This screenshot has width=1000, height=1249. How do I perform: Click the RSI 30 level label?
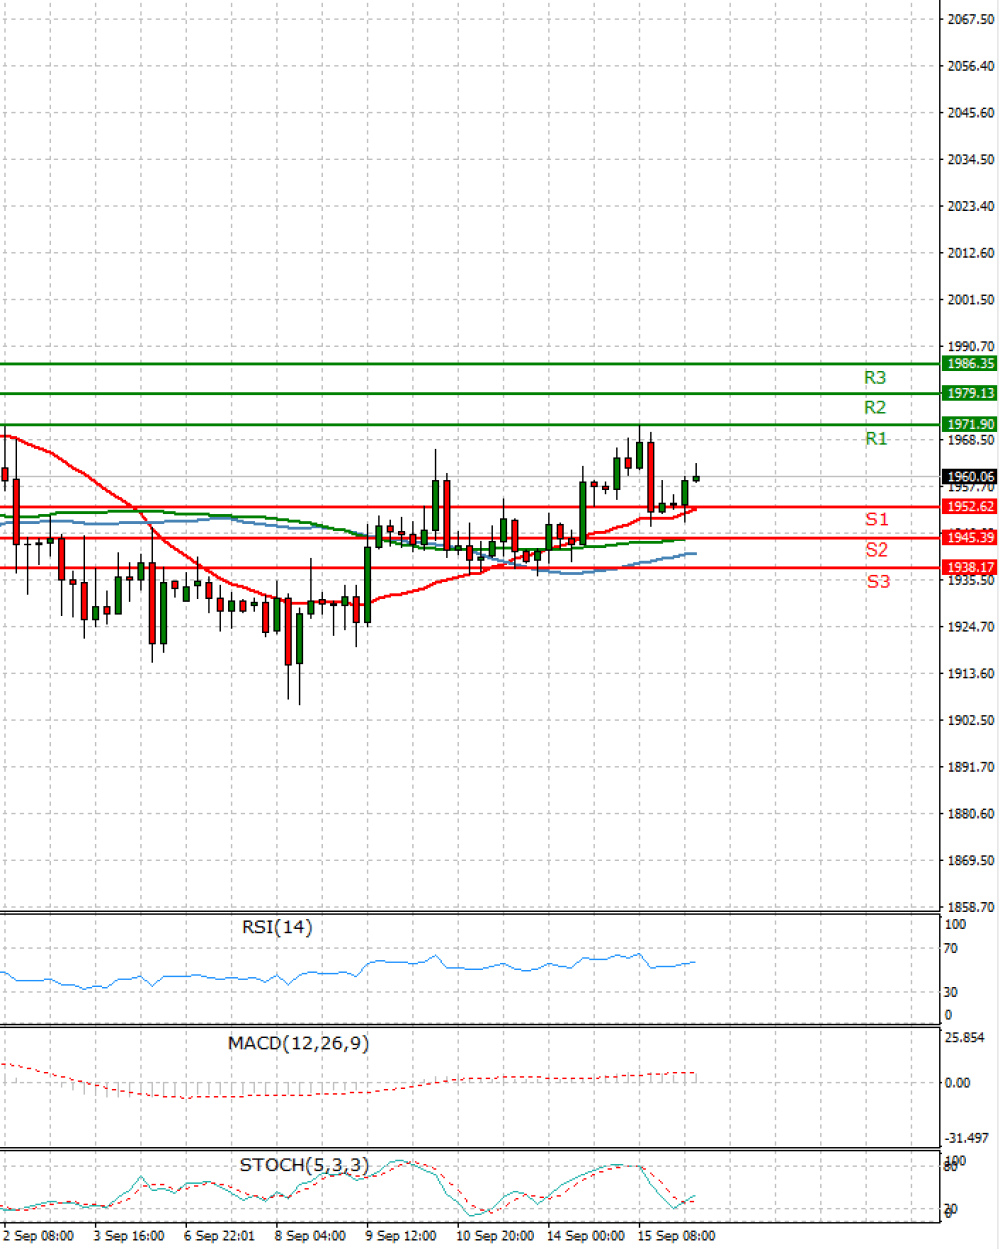[x=950, y=993]
